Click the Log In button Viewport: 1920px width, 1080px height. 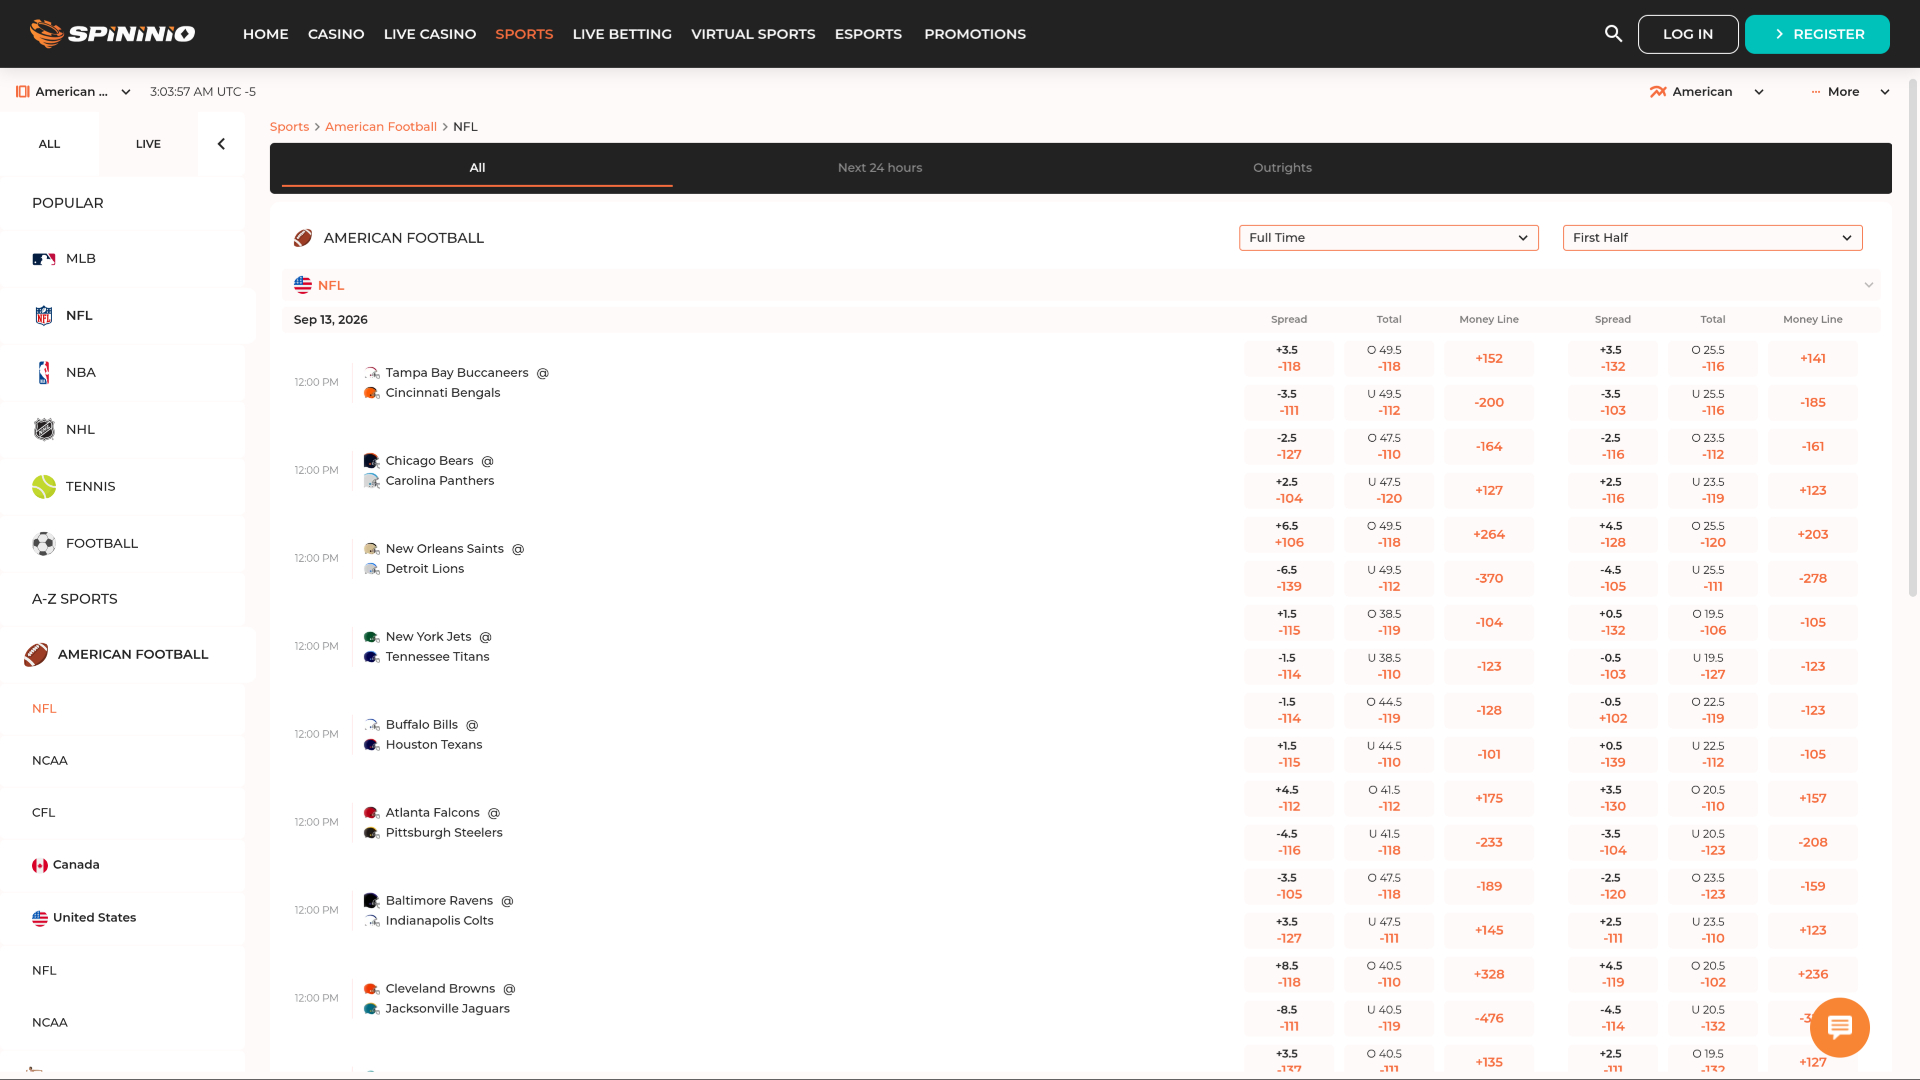1688,34
